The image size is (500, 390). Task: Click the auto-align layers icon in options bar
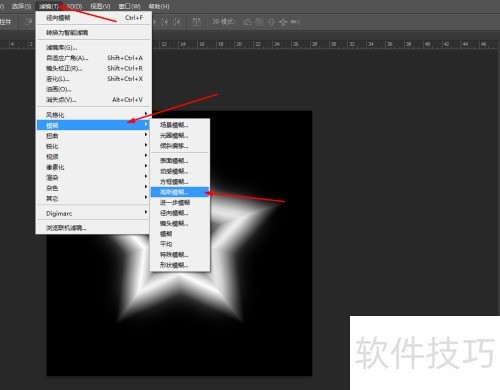click(x=197, y=22)
